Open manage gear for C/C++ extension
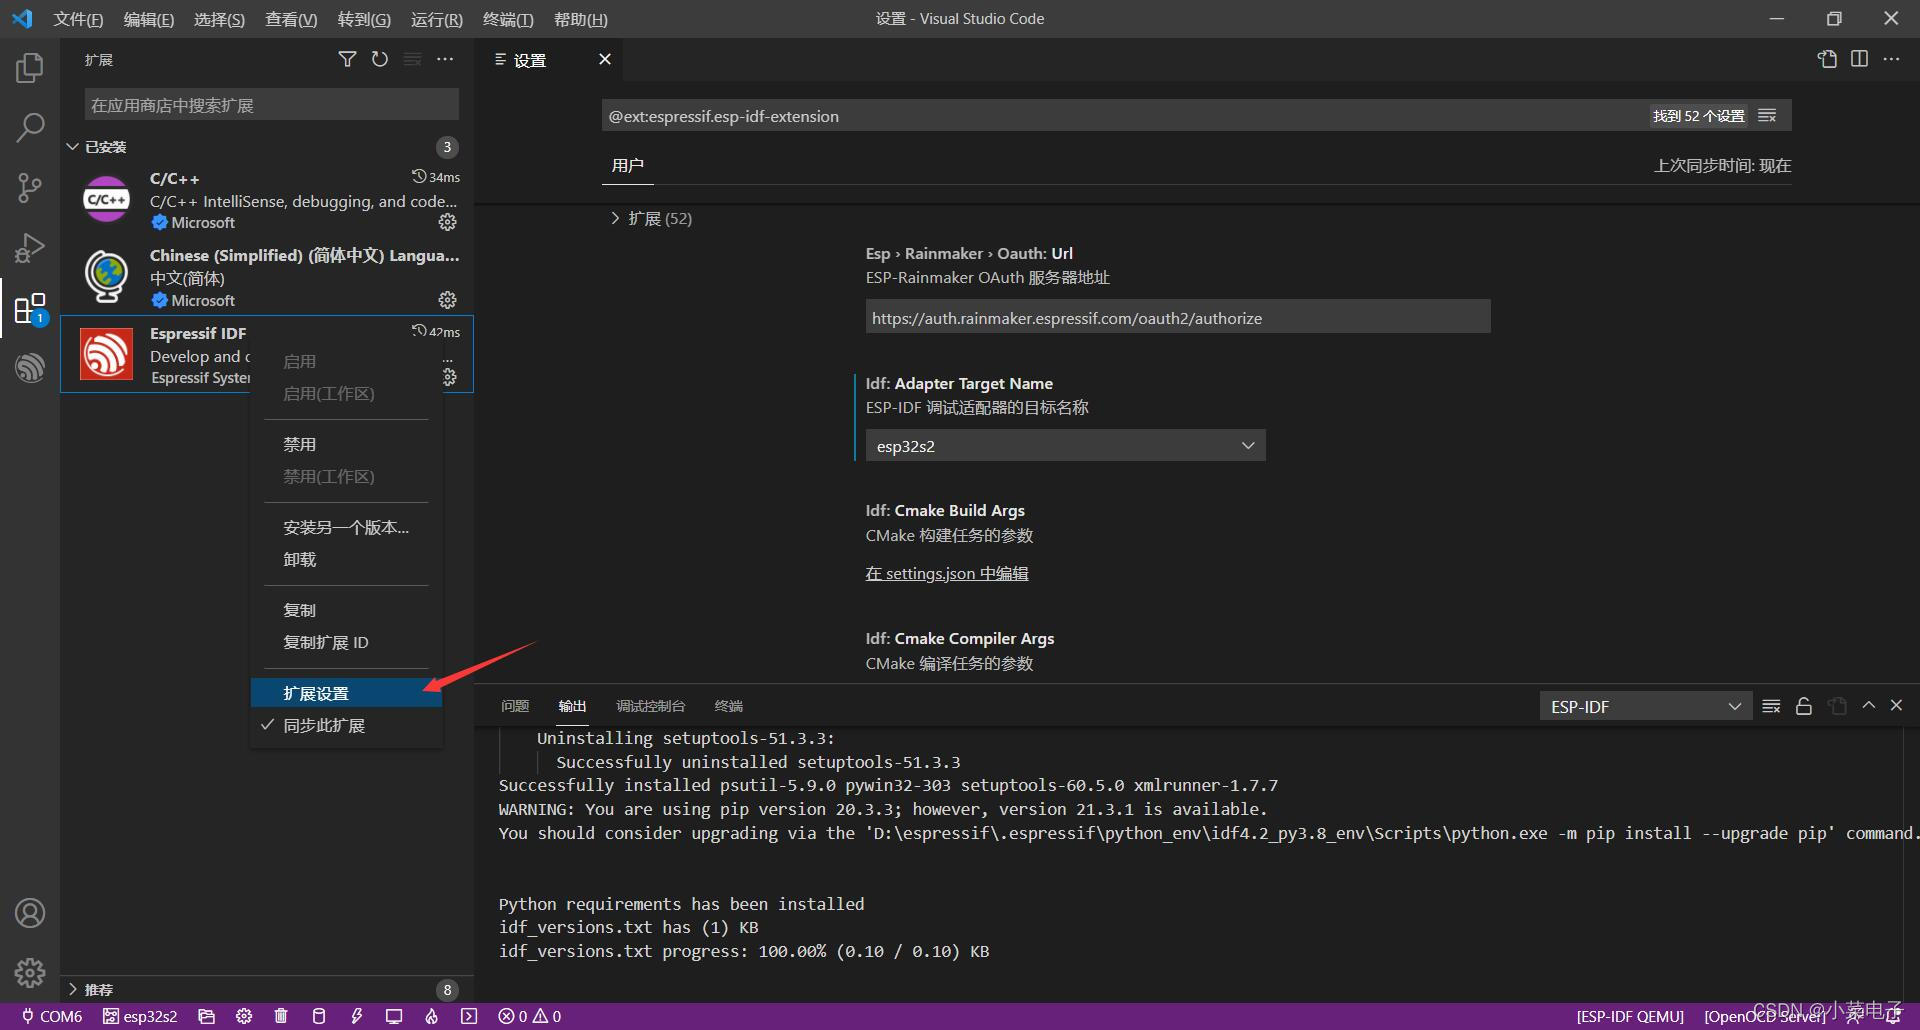The height and width of the screenshot is (1030, 1920). [x=447, y=222]
